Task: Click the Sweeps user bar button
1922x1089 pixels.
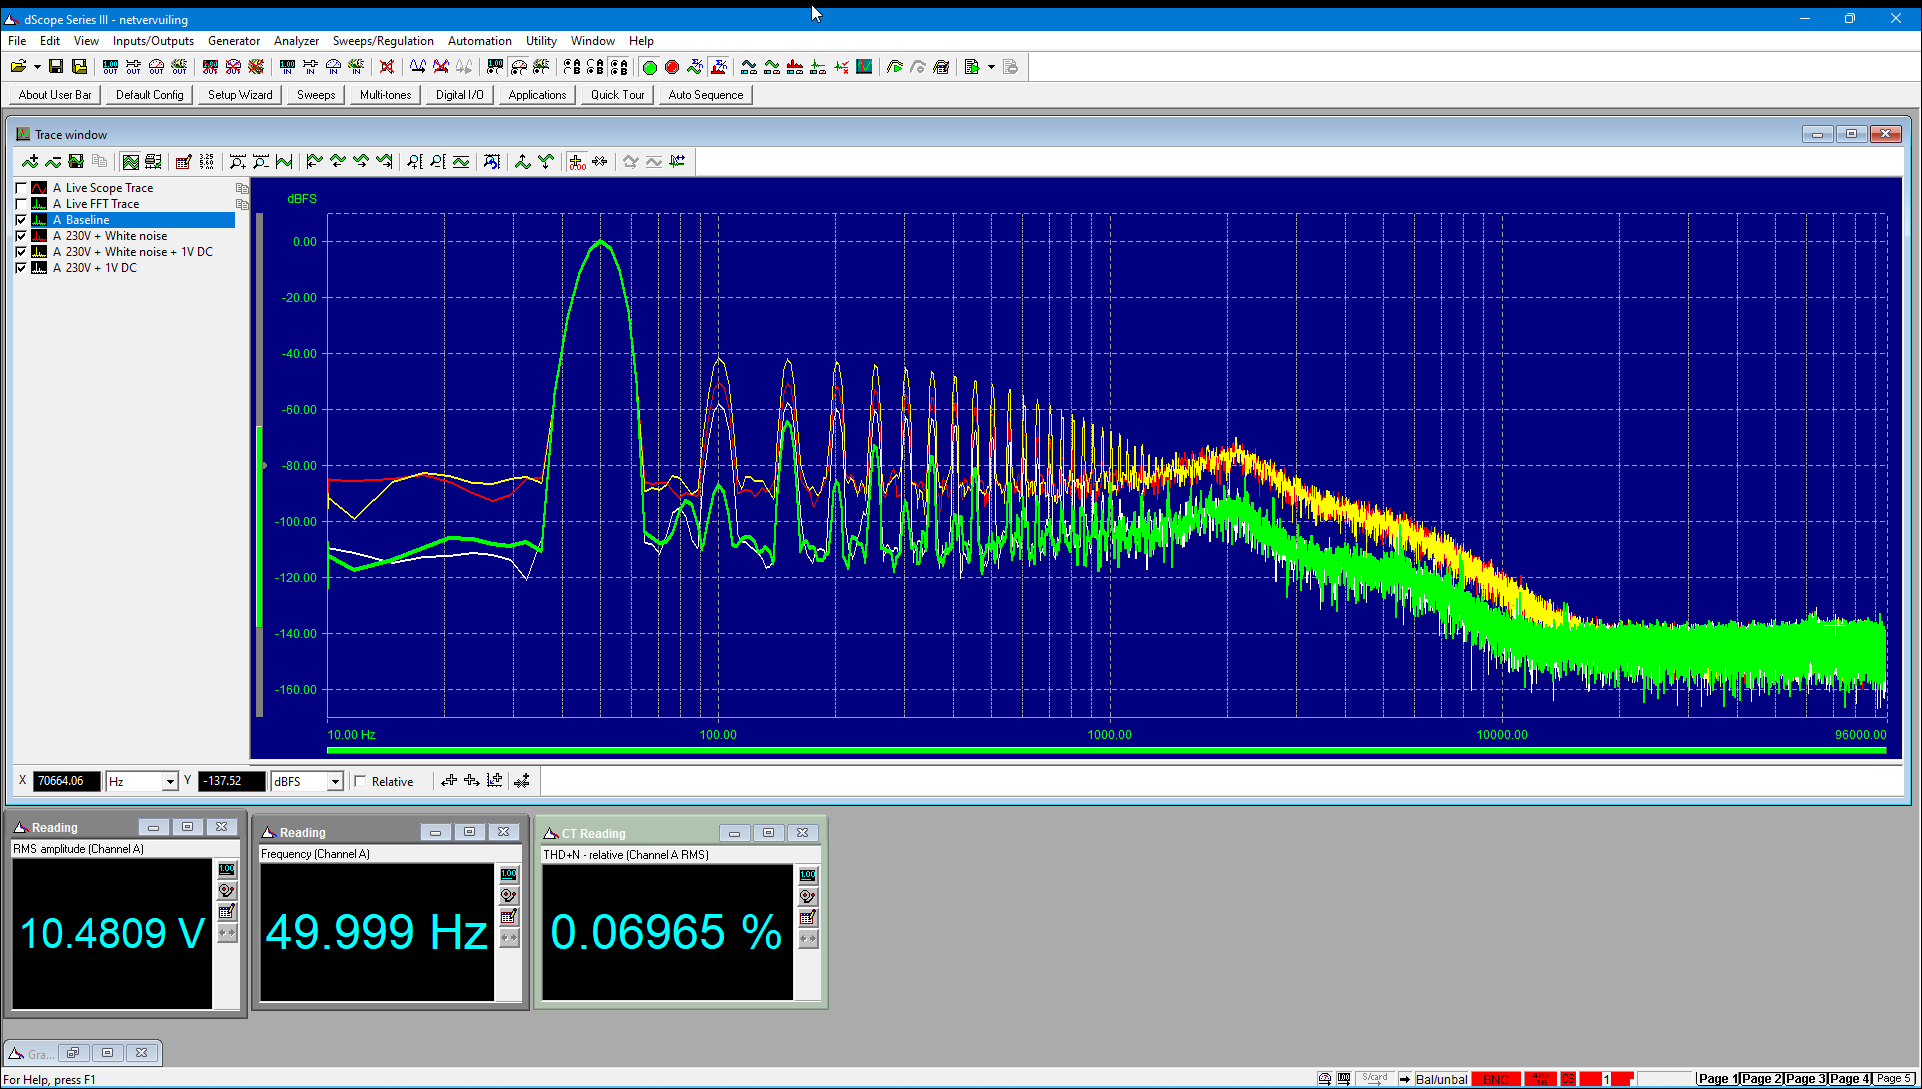Action: pyautogui.click(x=316, y=95)
